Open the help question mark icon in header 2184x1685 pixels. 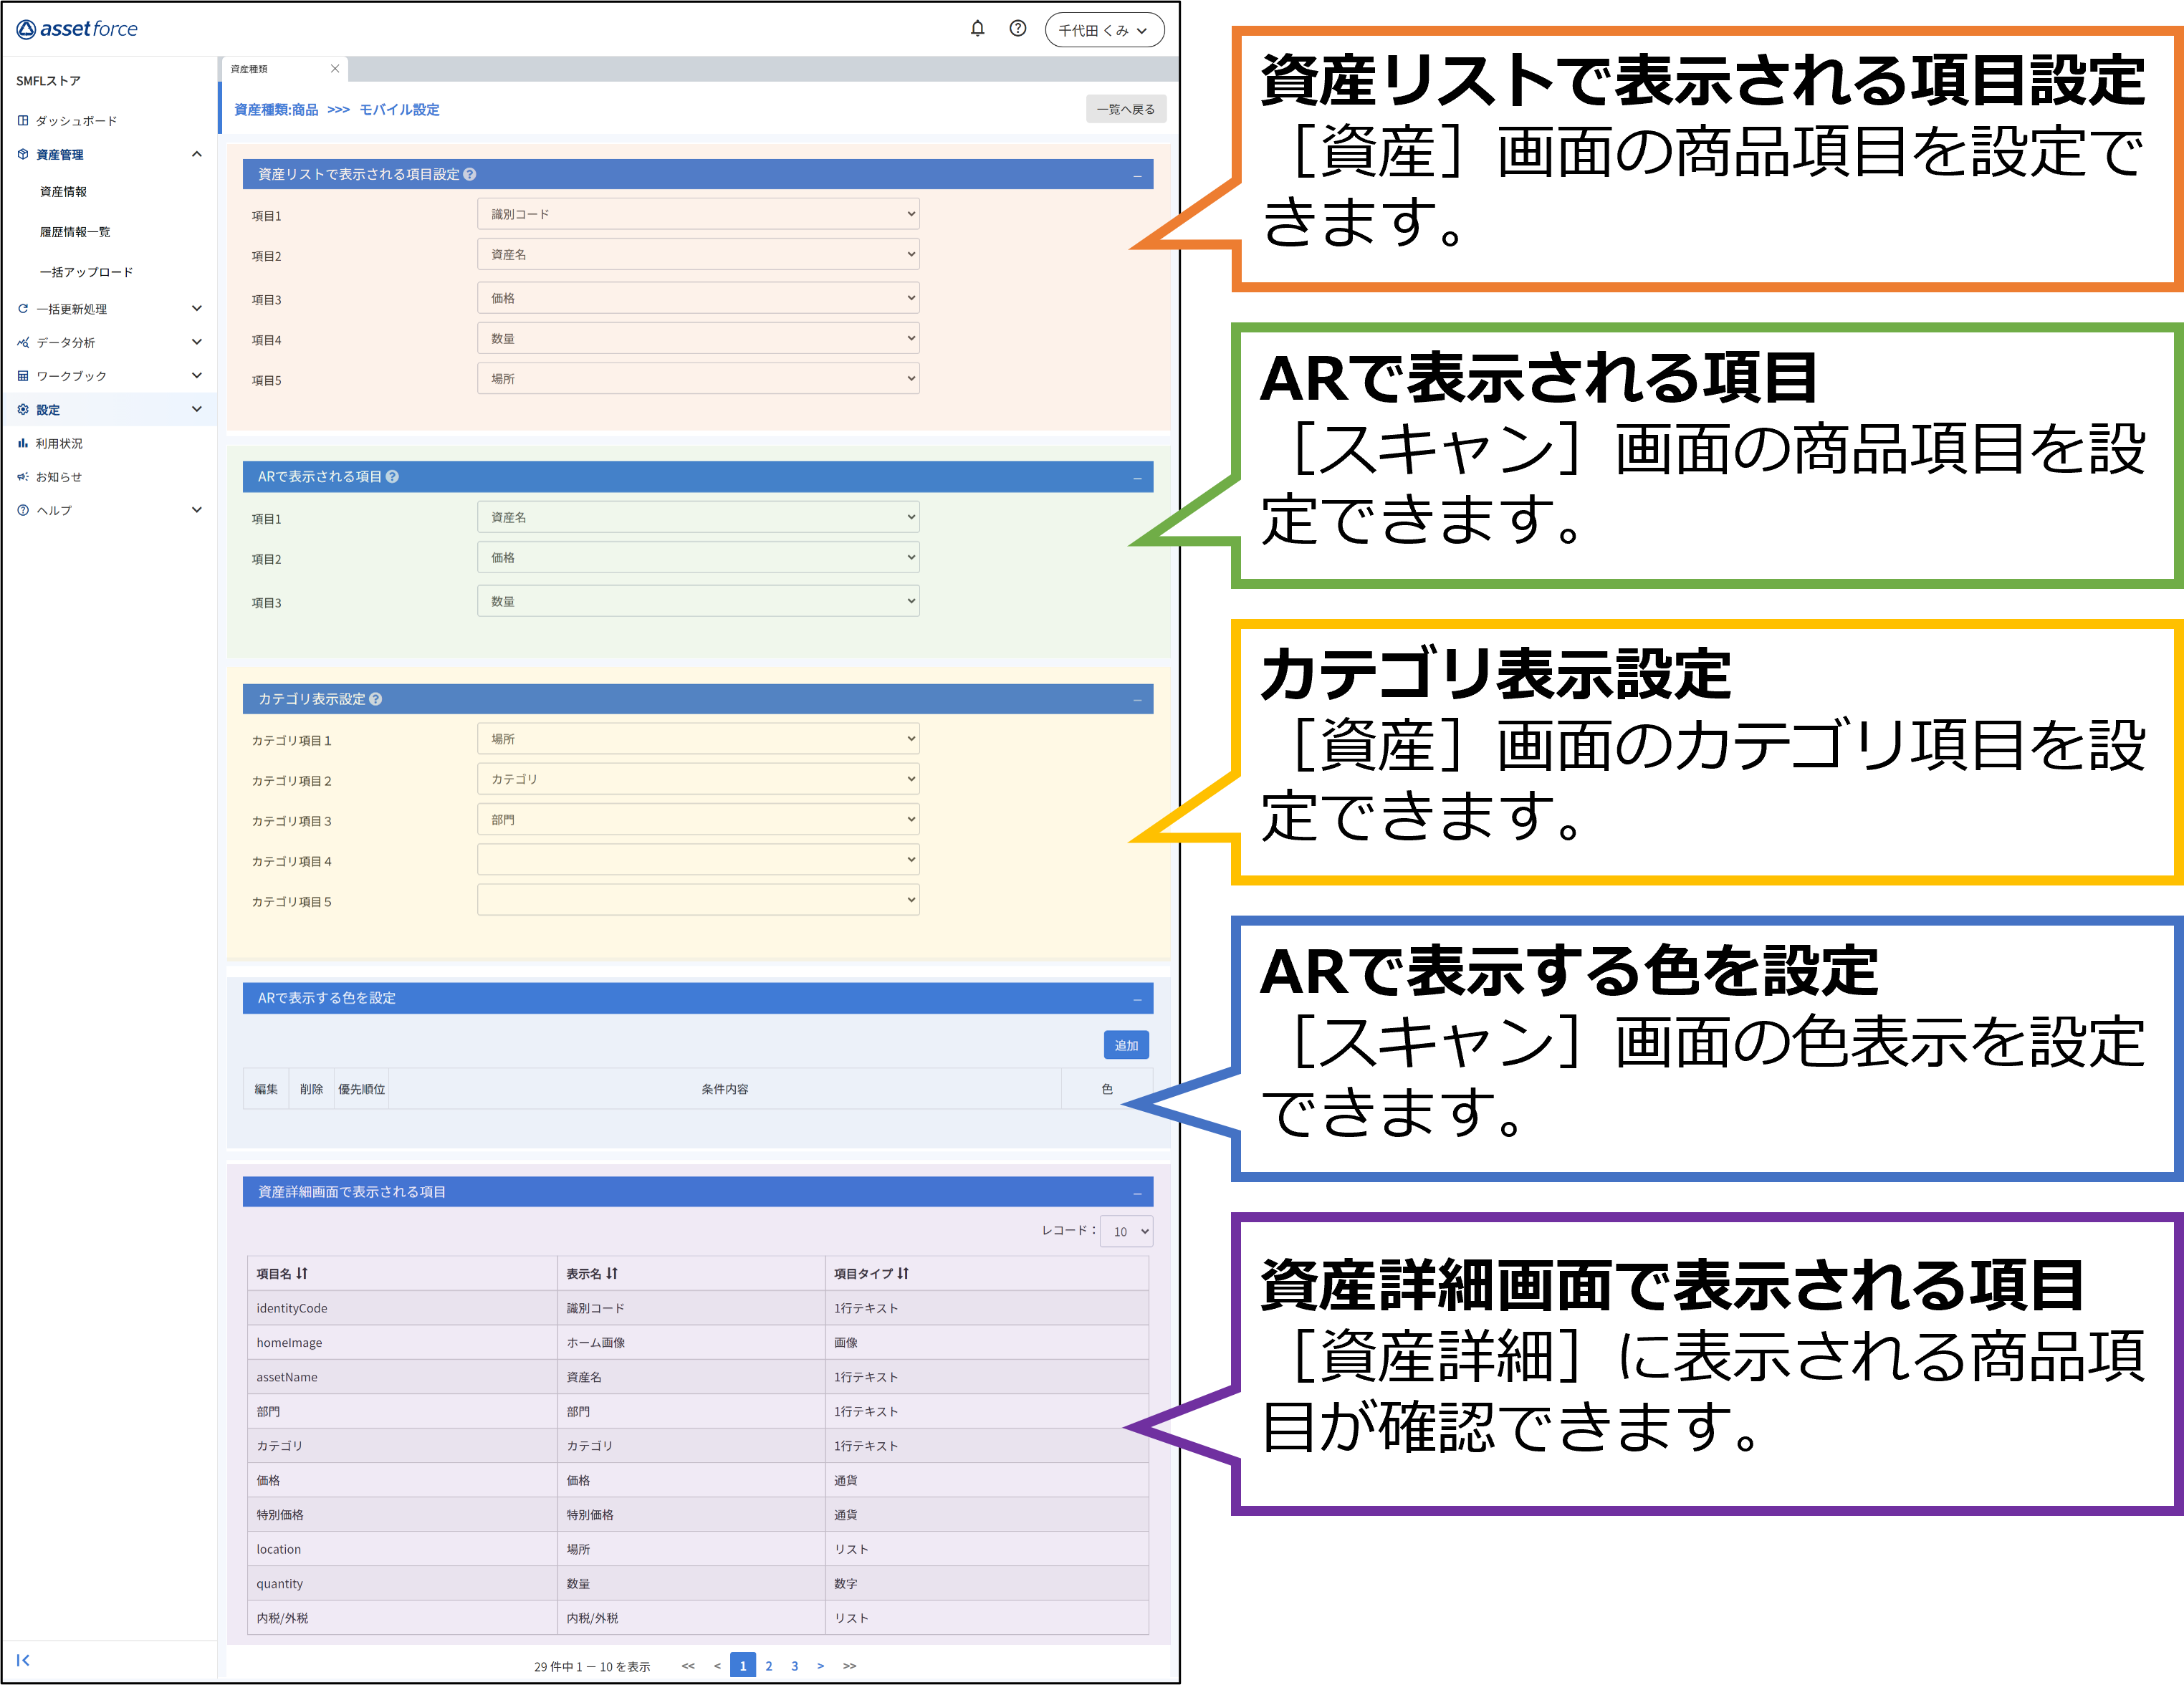[x=1017, y=29]
